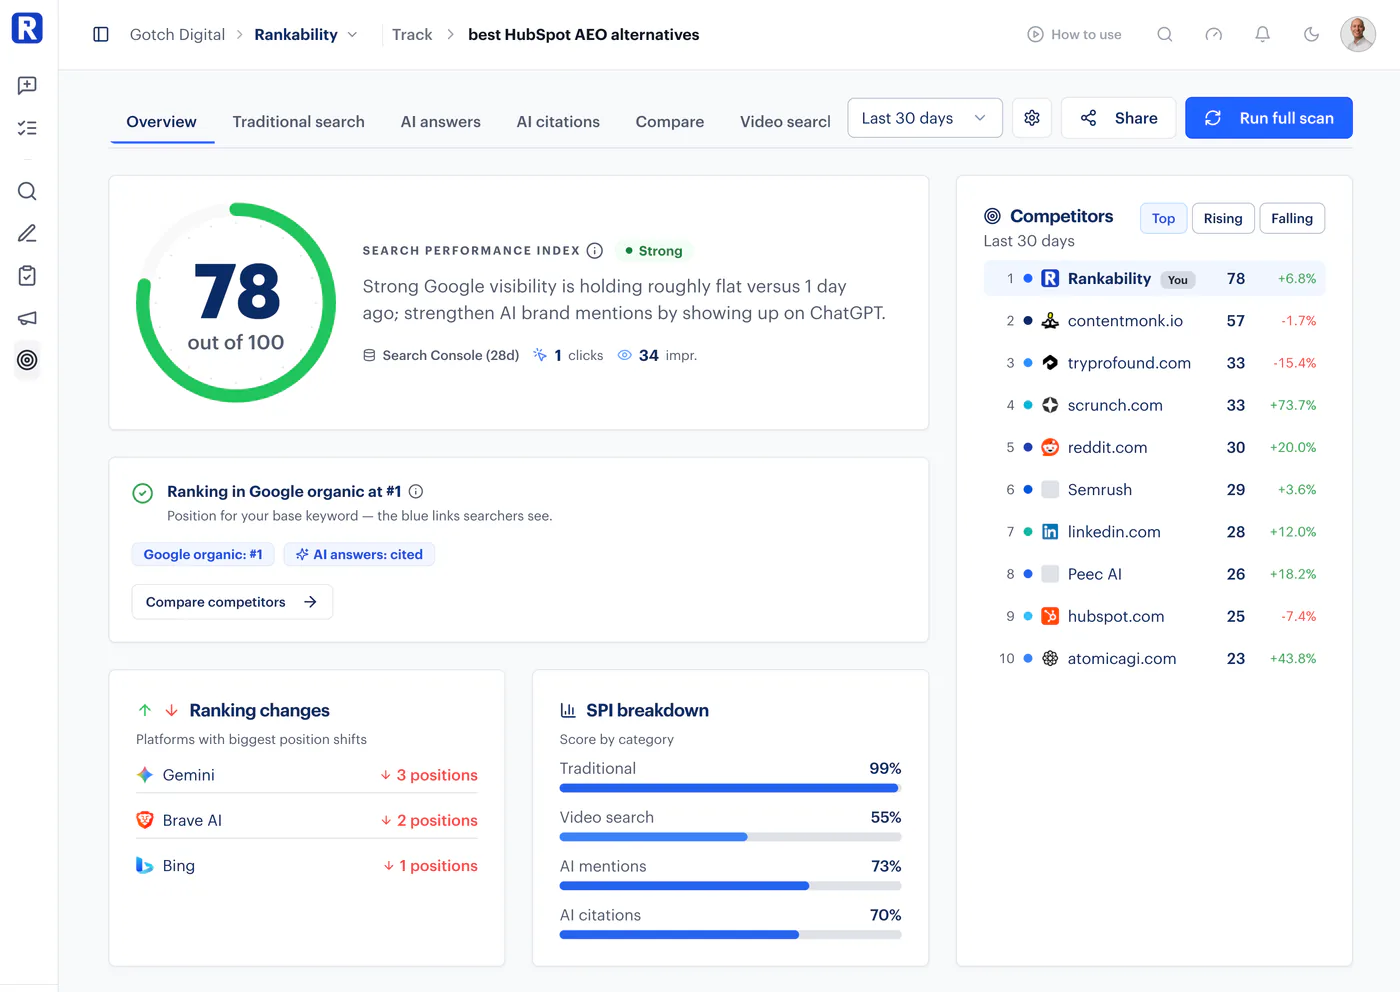Click the gauge speedometer icon in header
Viewport: 1400px width, 992px height.
1214,34
